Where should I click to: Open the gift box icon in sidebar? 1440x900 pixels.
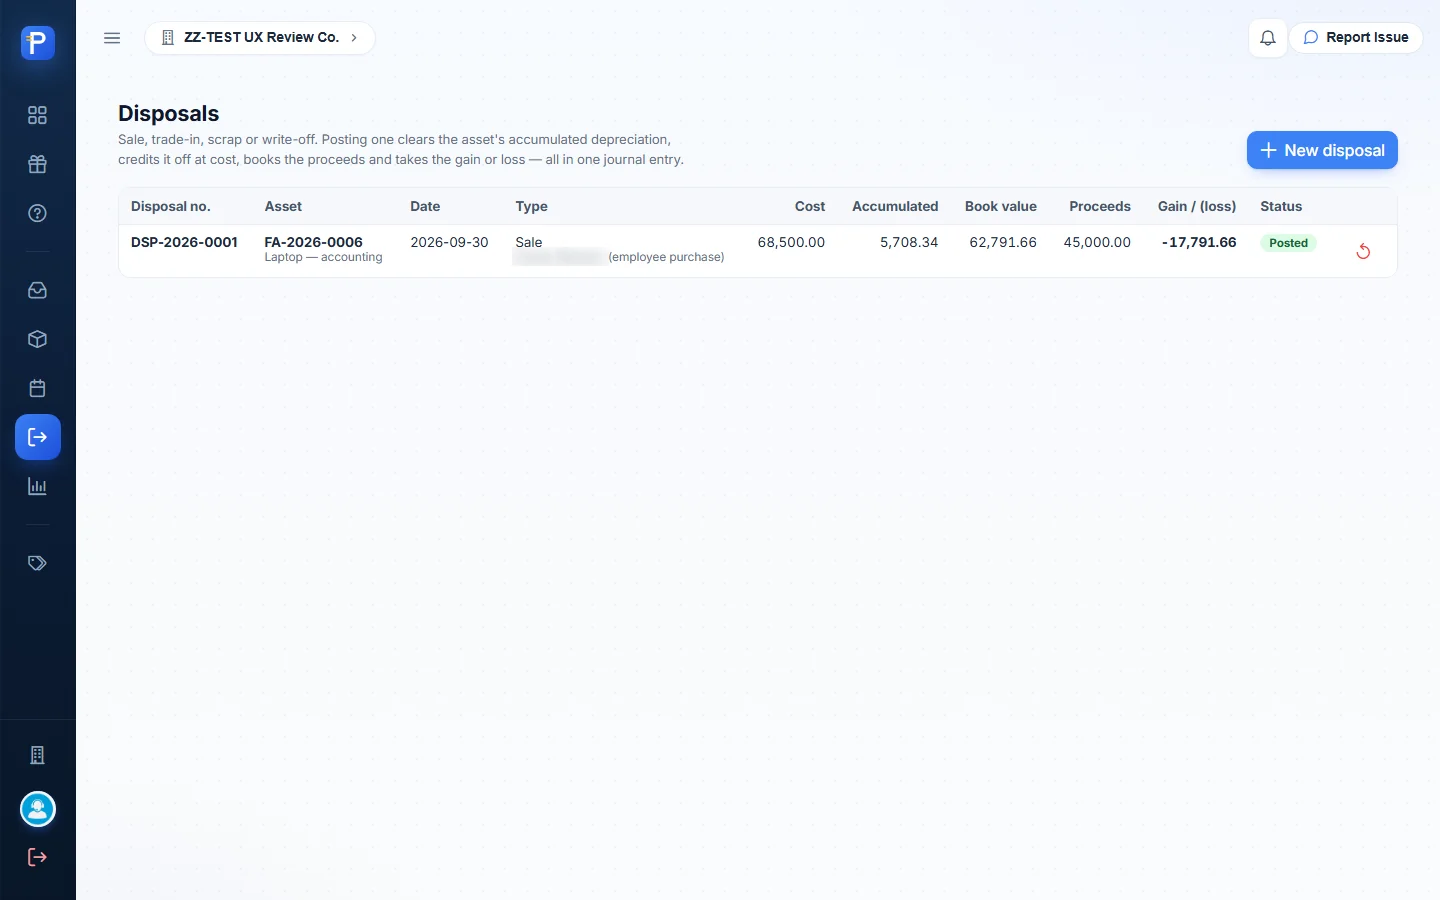click(x=38, y=164)
